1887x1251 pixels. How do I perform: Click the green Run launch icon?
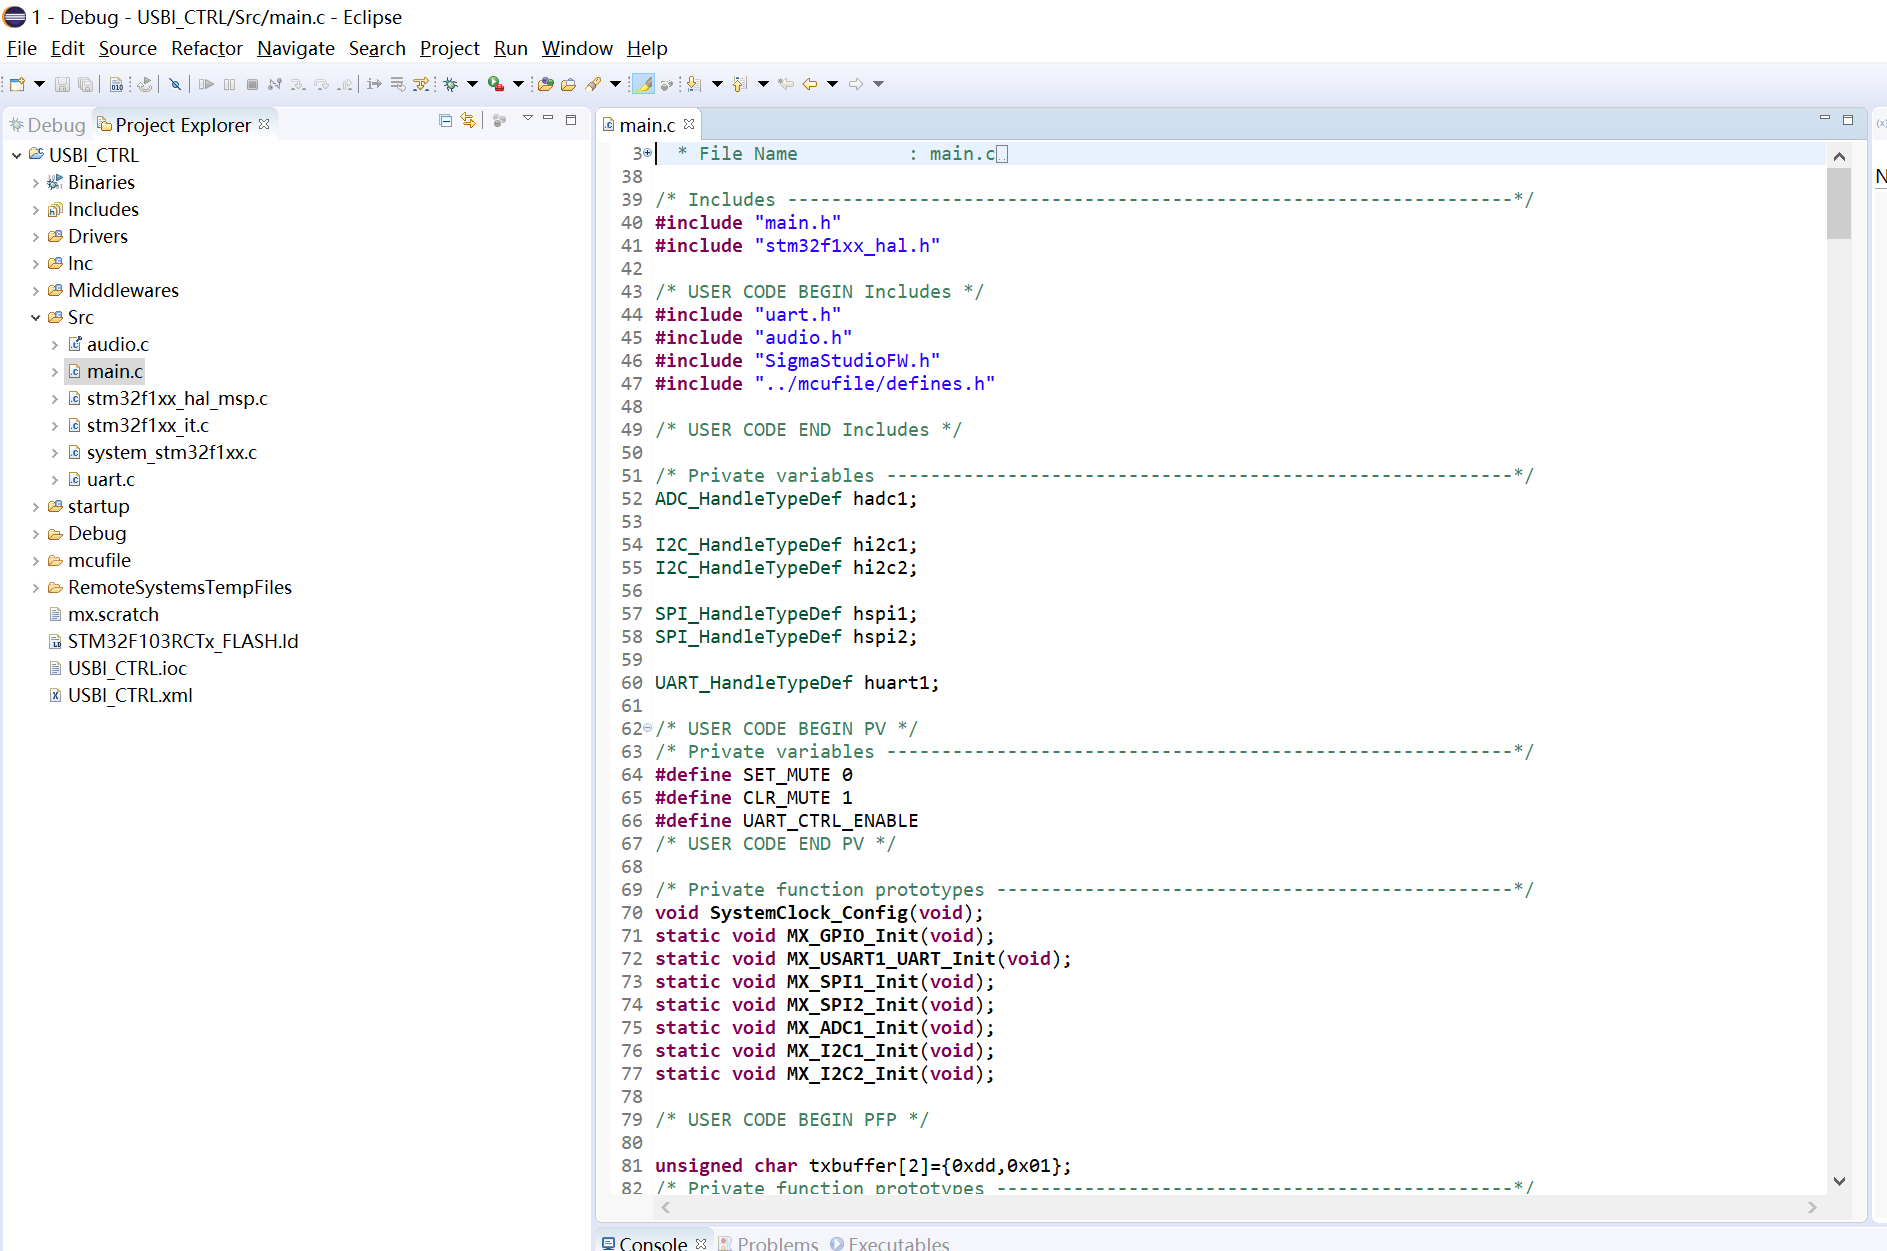(496, 84)
